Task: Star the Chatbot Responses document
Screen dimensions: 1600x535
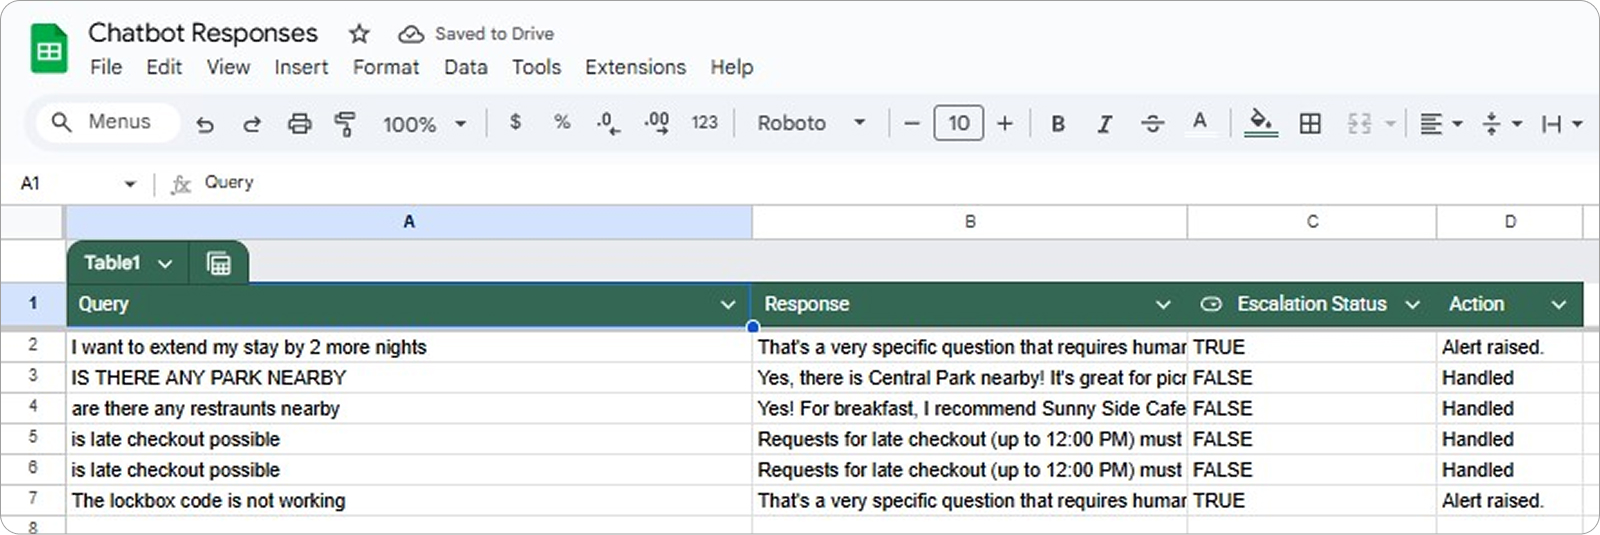Action: tap(359, 34)
